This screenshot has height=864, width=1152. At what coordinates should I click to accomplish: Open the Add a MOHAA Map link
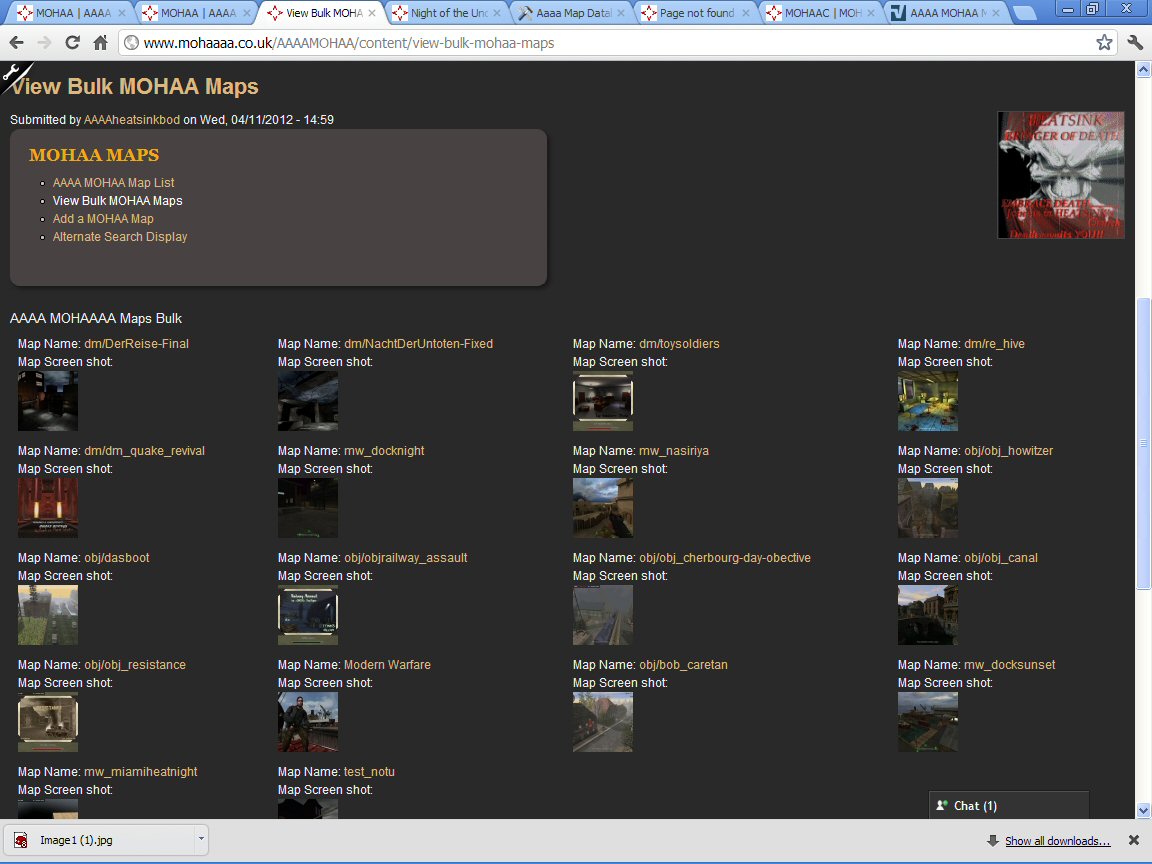coord(103,218)
